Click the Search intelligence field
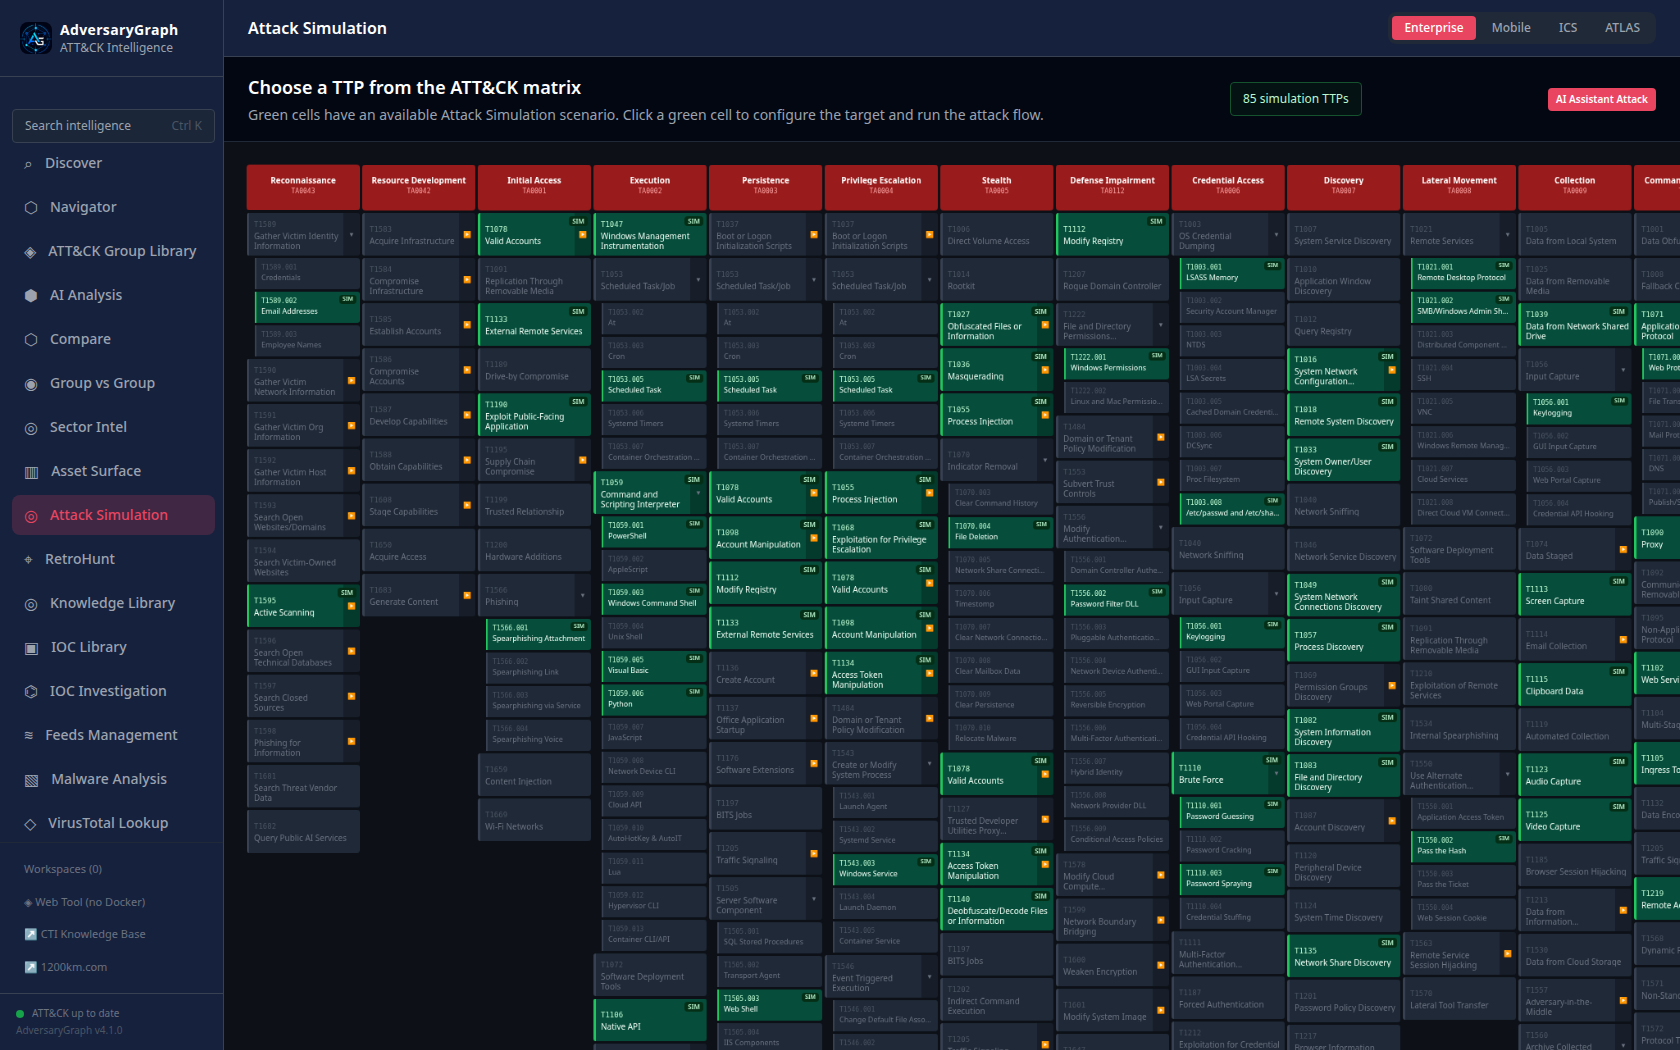Screen dimensions: 1680x1050 [x=113, y=126]
